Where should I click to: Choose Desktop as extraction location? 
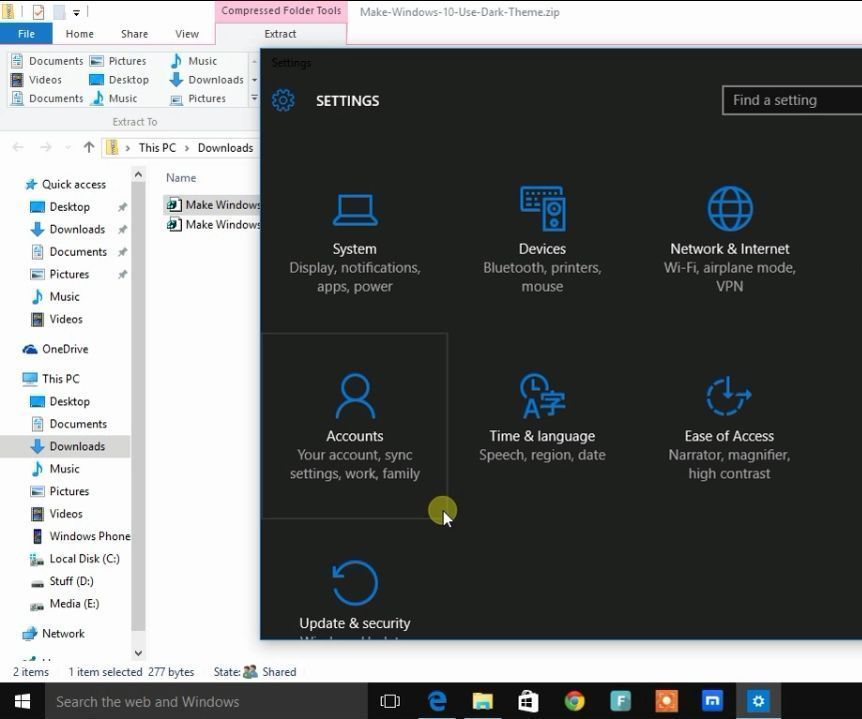[131, 79]
